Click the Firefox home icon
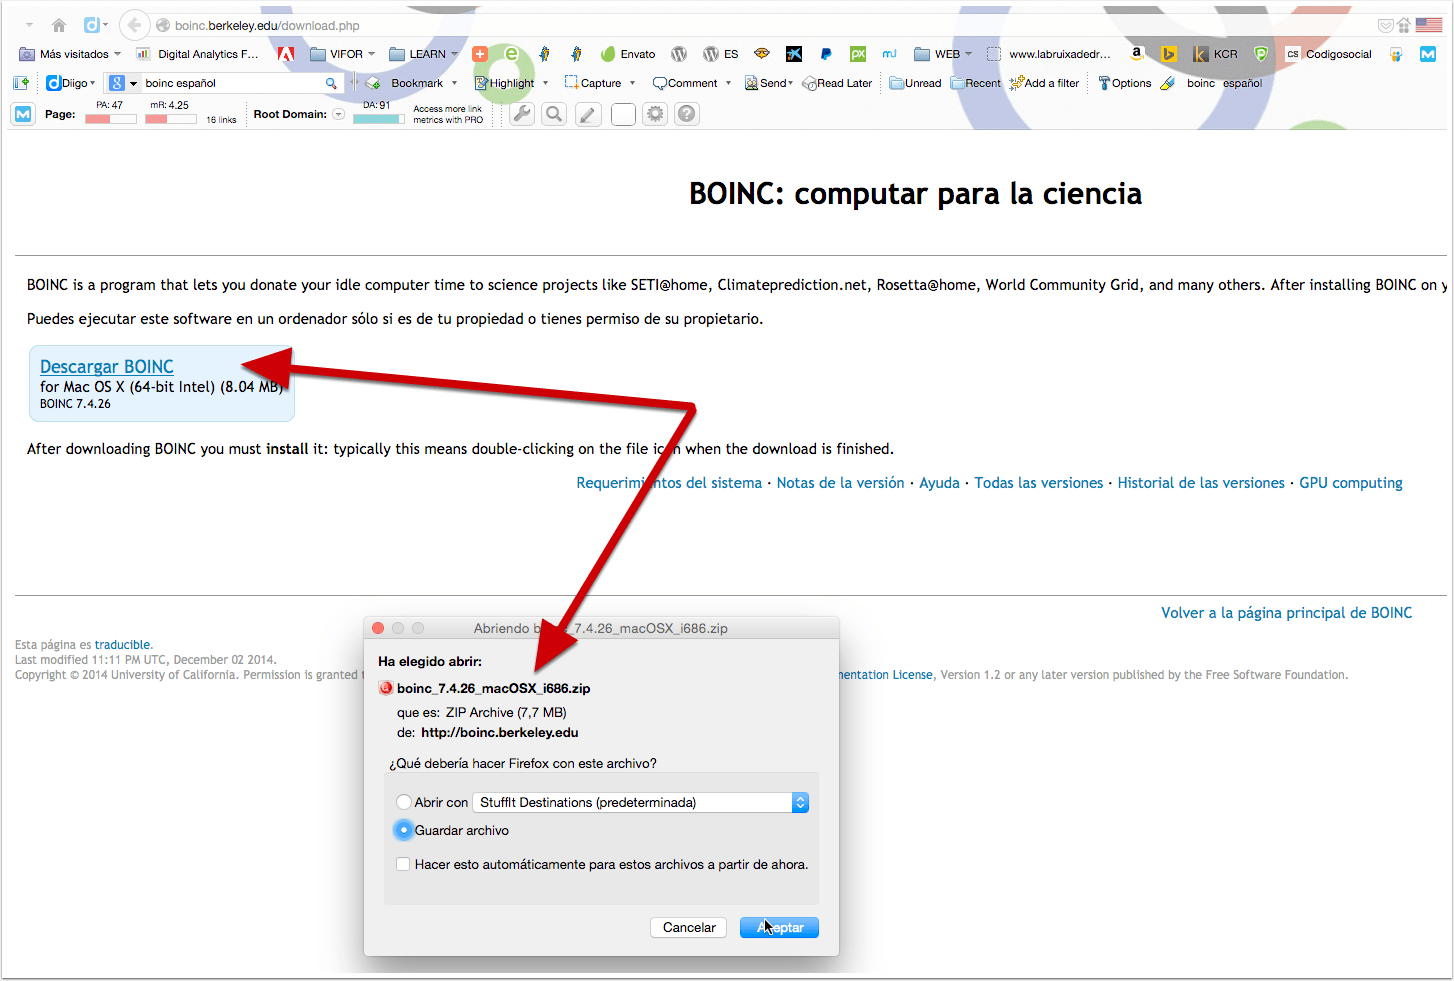 pyautogui.click(x=59, y=25)
